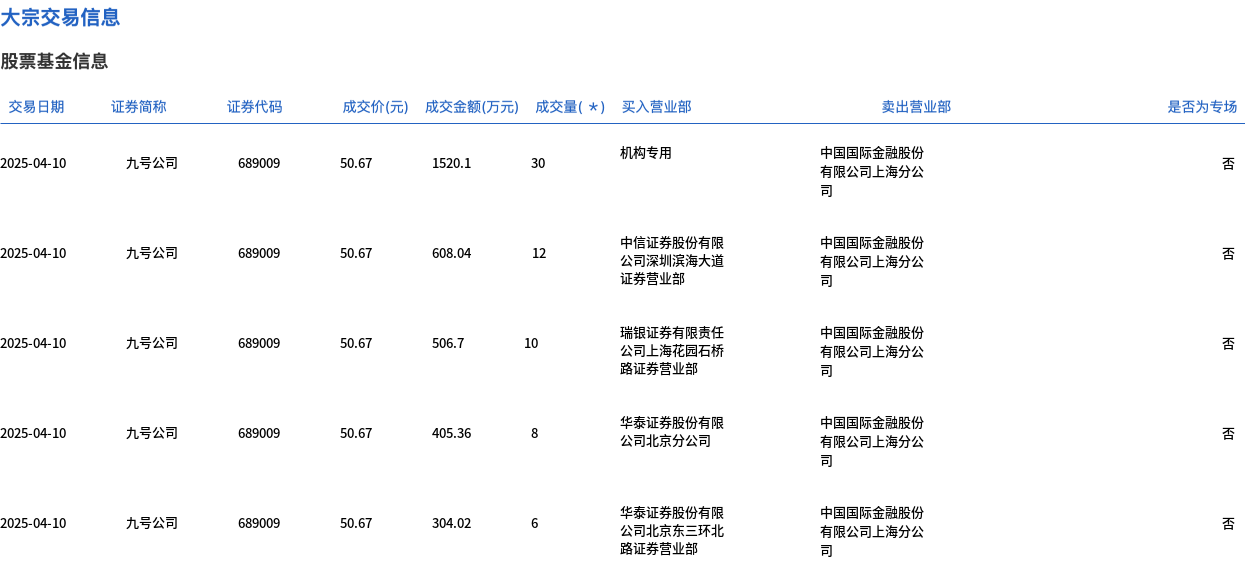This screenshot has height=574, width=1245.
Task: Click code 689009 in the 1520.1 row
Action: pos(259,163)
